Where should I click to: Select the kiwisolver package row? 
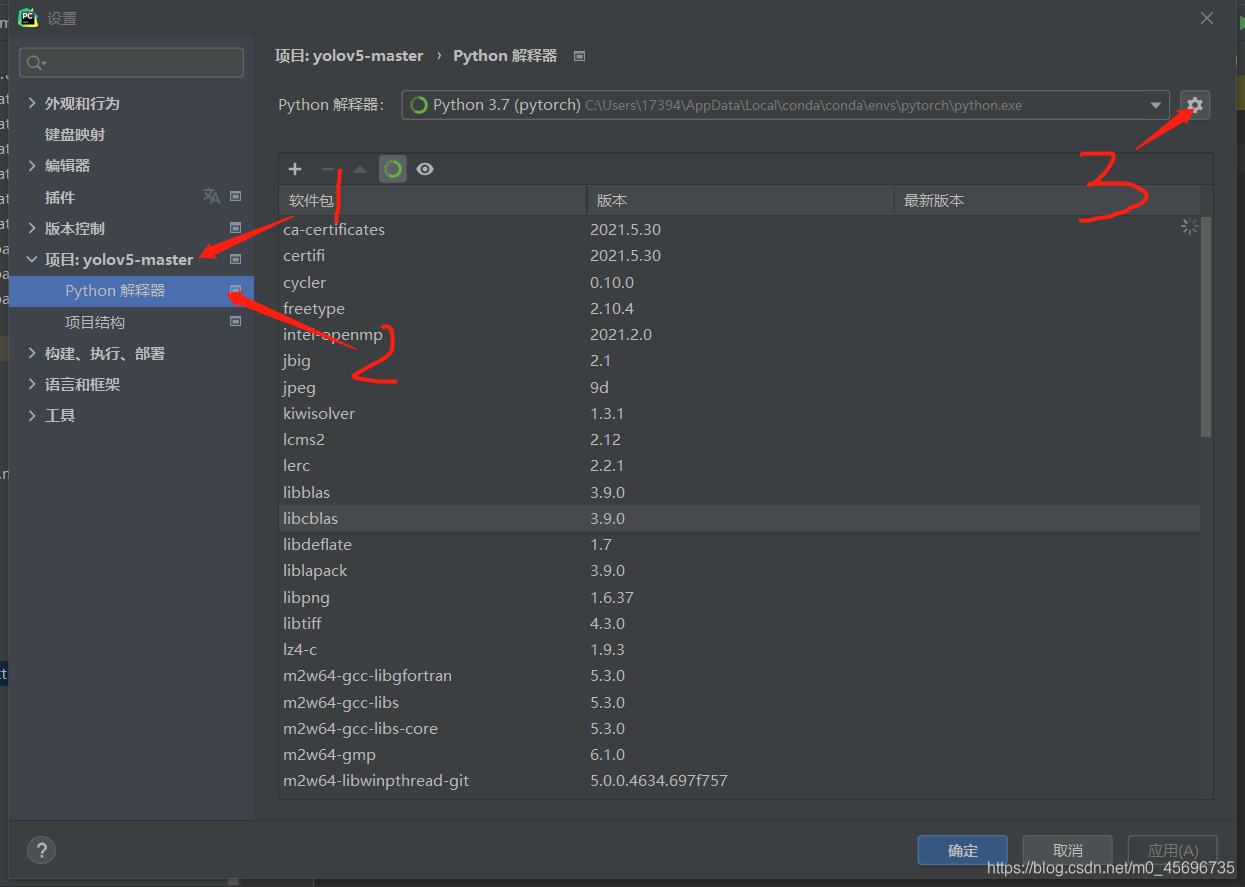click(739, 413)
